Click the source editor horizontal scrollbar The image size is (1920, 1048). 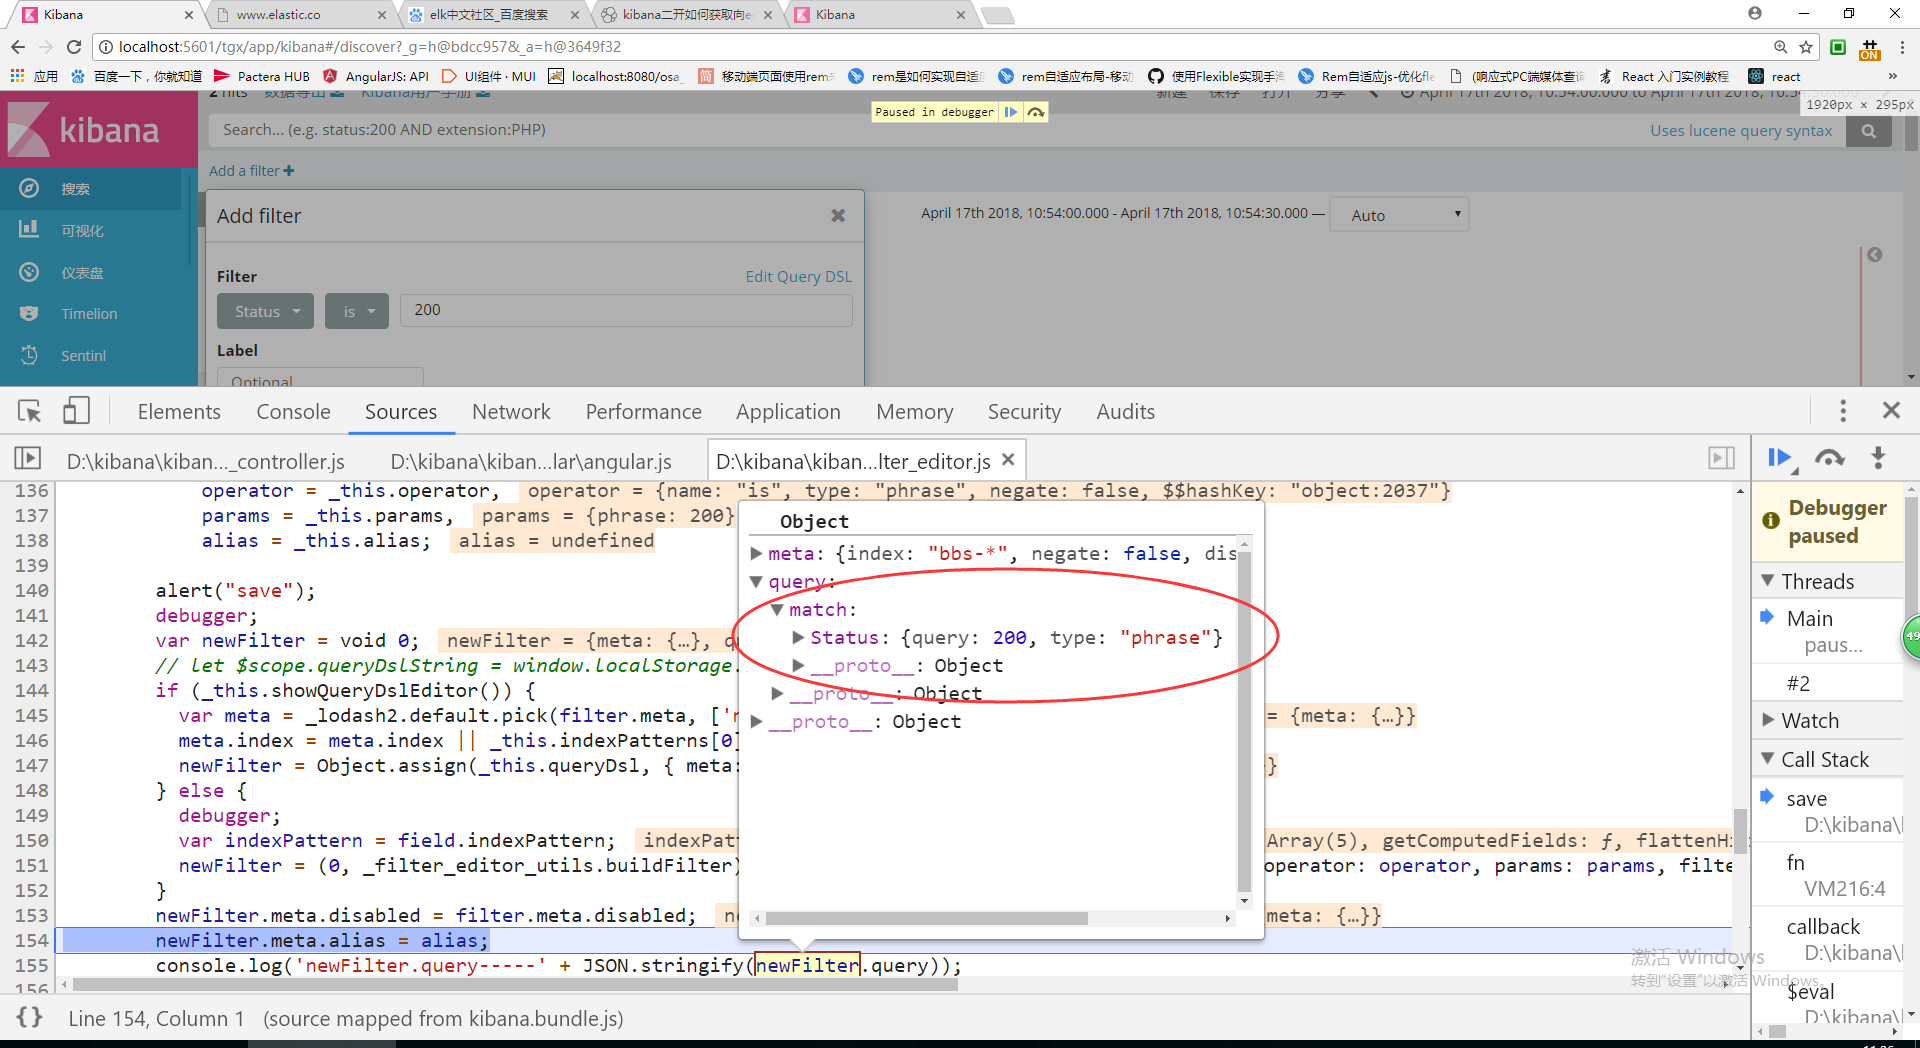(513, 985)
